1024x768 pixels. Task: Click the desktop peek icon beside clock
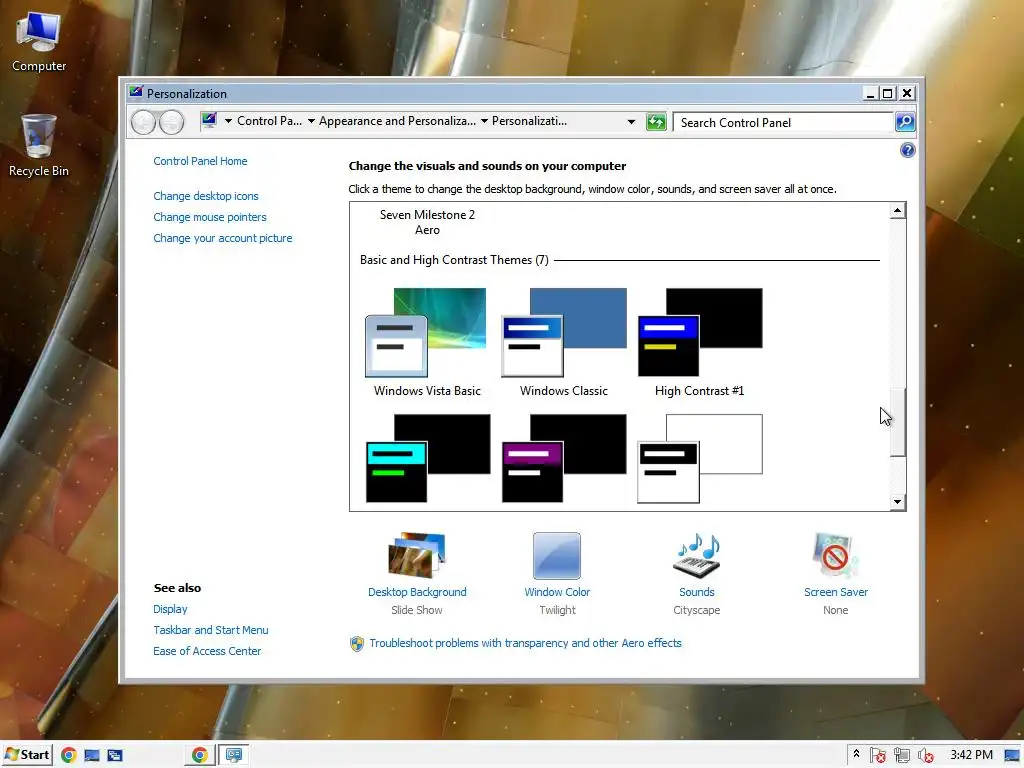[x=1012, y=756]
